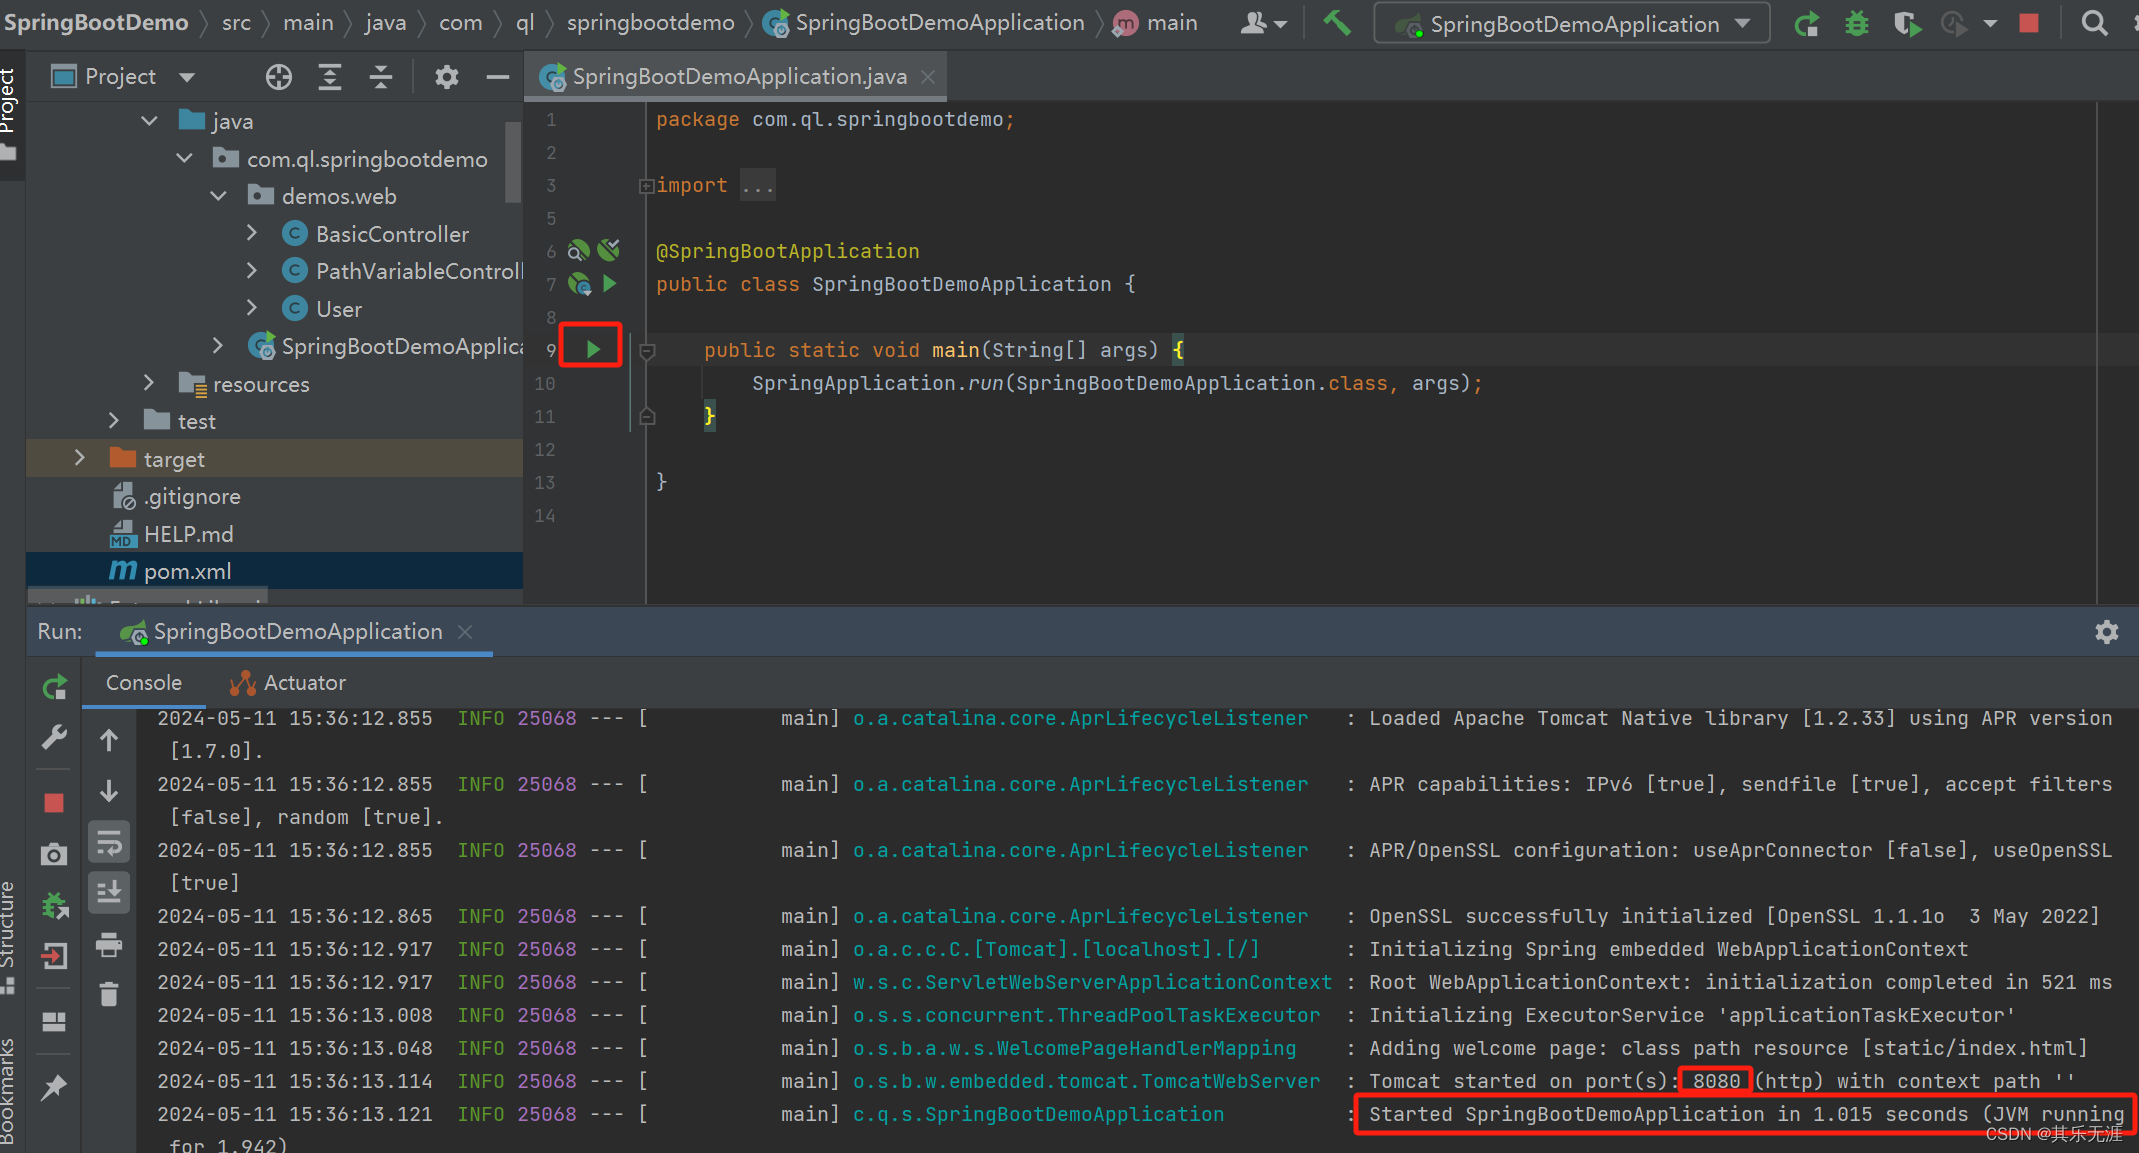The image size is (2139, 1153).
Task: Expand target folder
Action: pyautogui.click(x=80, y=458)
